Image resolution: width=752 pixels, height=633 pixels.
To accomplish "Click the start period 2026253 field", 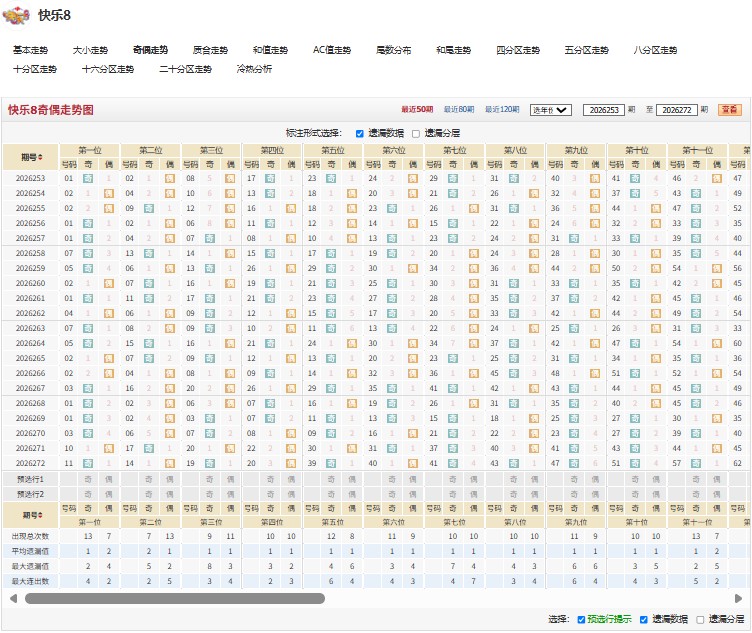I will tap(604, 110).
